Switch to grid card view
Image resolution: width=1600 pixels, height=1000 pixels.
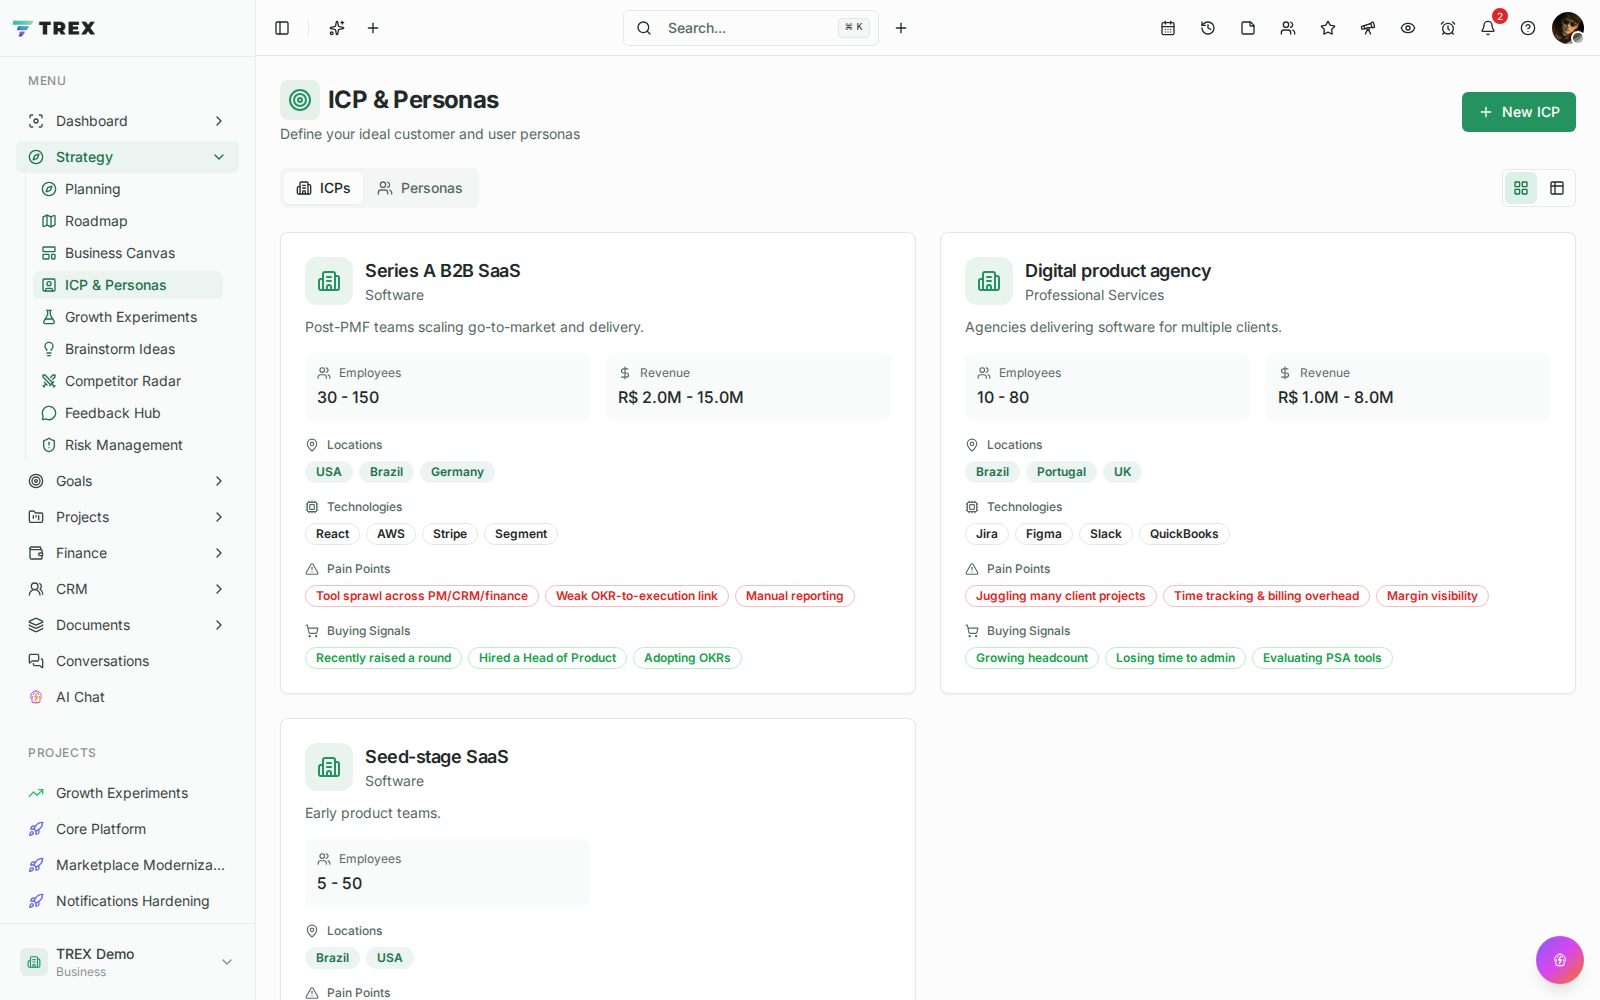pyautogui.click(x=1521, y=188)
